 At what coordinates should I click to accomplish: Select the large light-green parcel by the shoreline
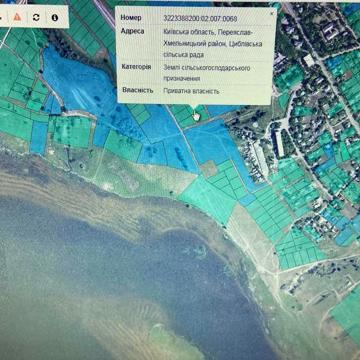coord(208,198)
